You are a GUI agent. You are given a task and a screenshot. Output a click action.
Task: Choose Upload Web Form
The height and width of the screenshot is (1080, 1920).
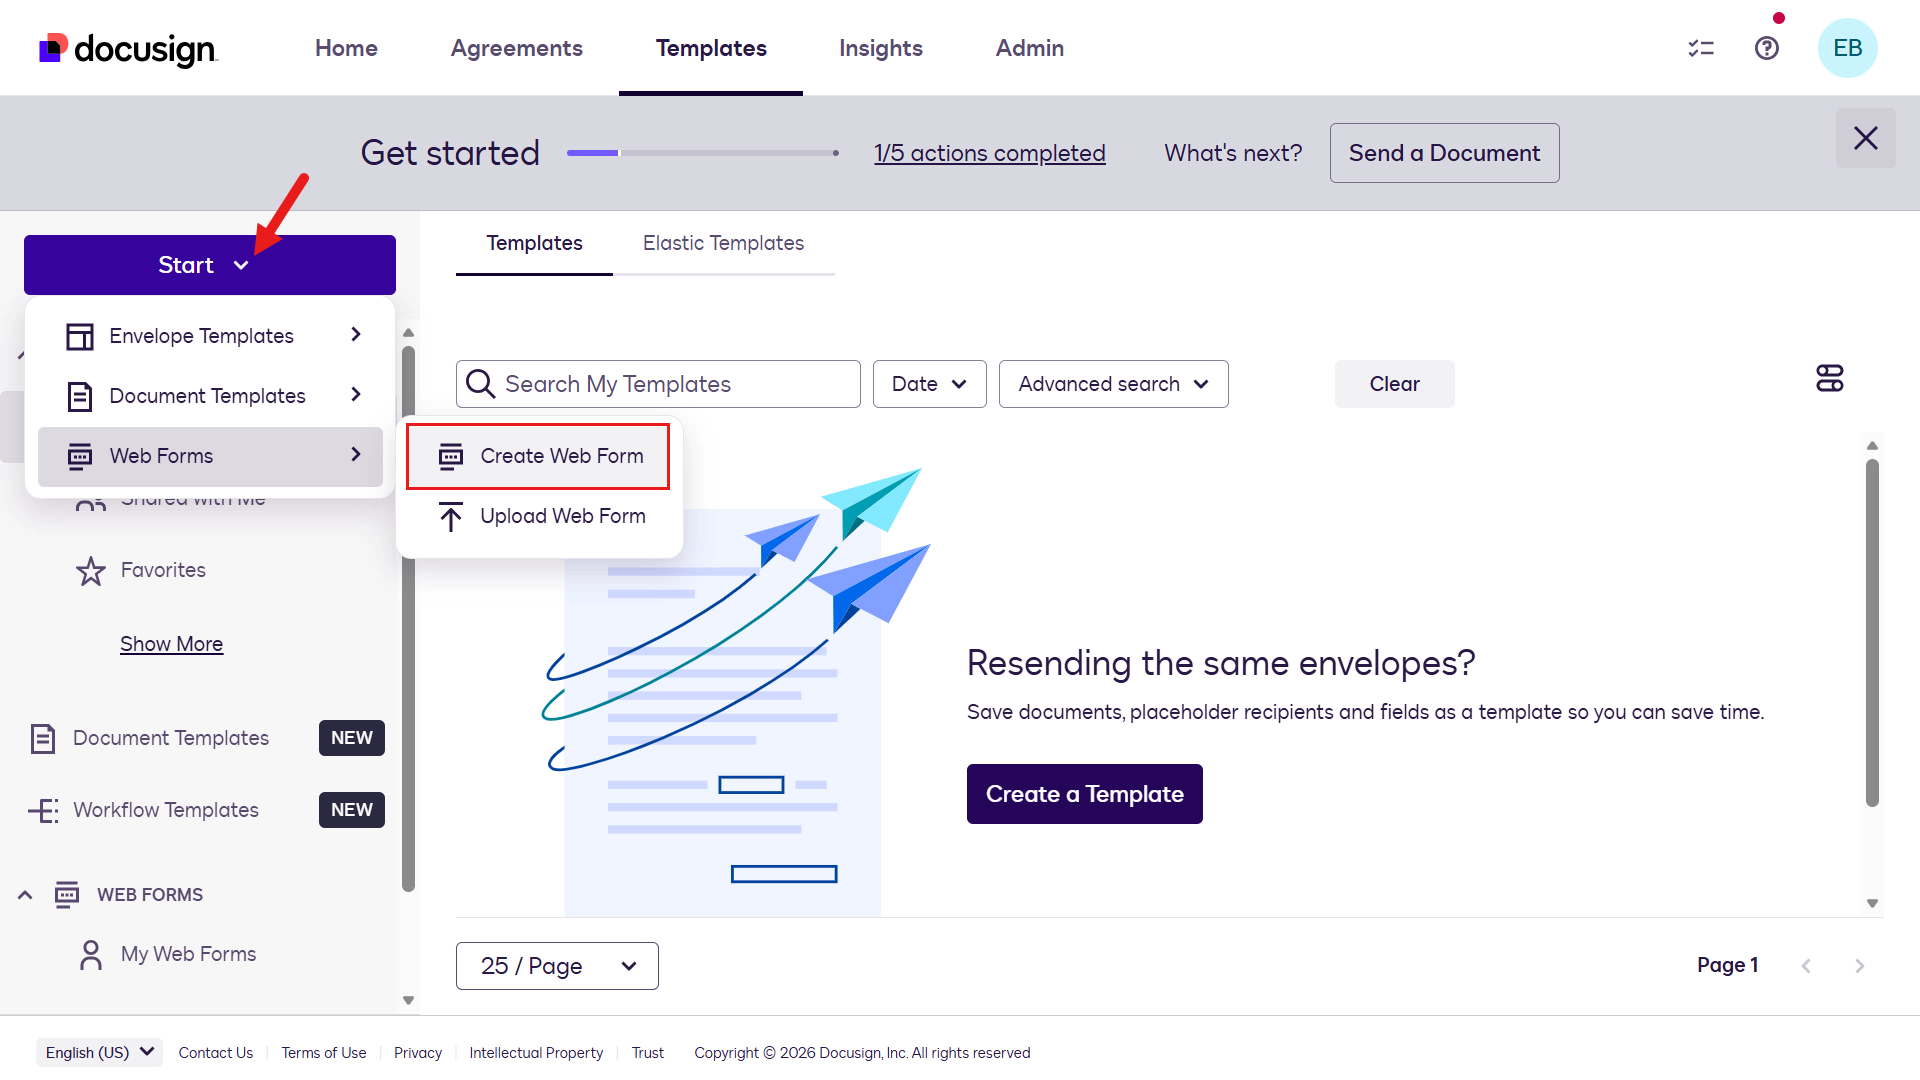538,516
